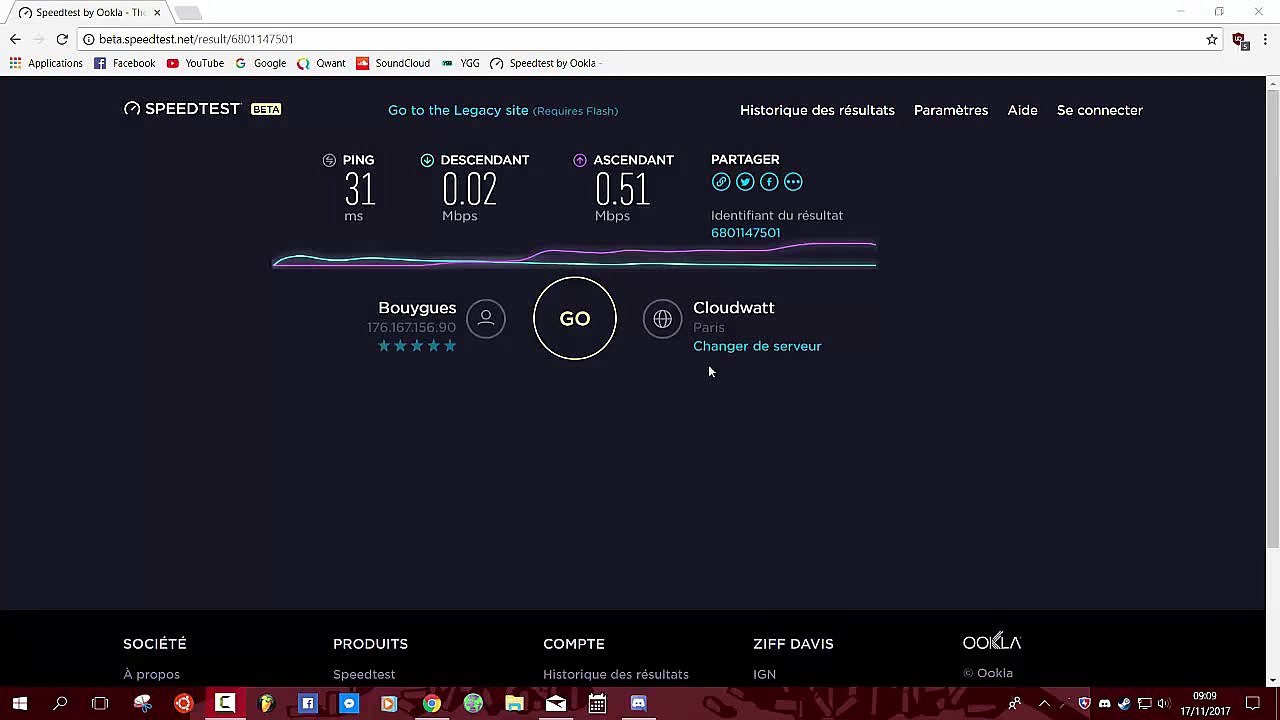The image size is (1280, 720).
Task: Switch to Google Chrome on taskbar
Action: (431, 704)
